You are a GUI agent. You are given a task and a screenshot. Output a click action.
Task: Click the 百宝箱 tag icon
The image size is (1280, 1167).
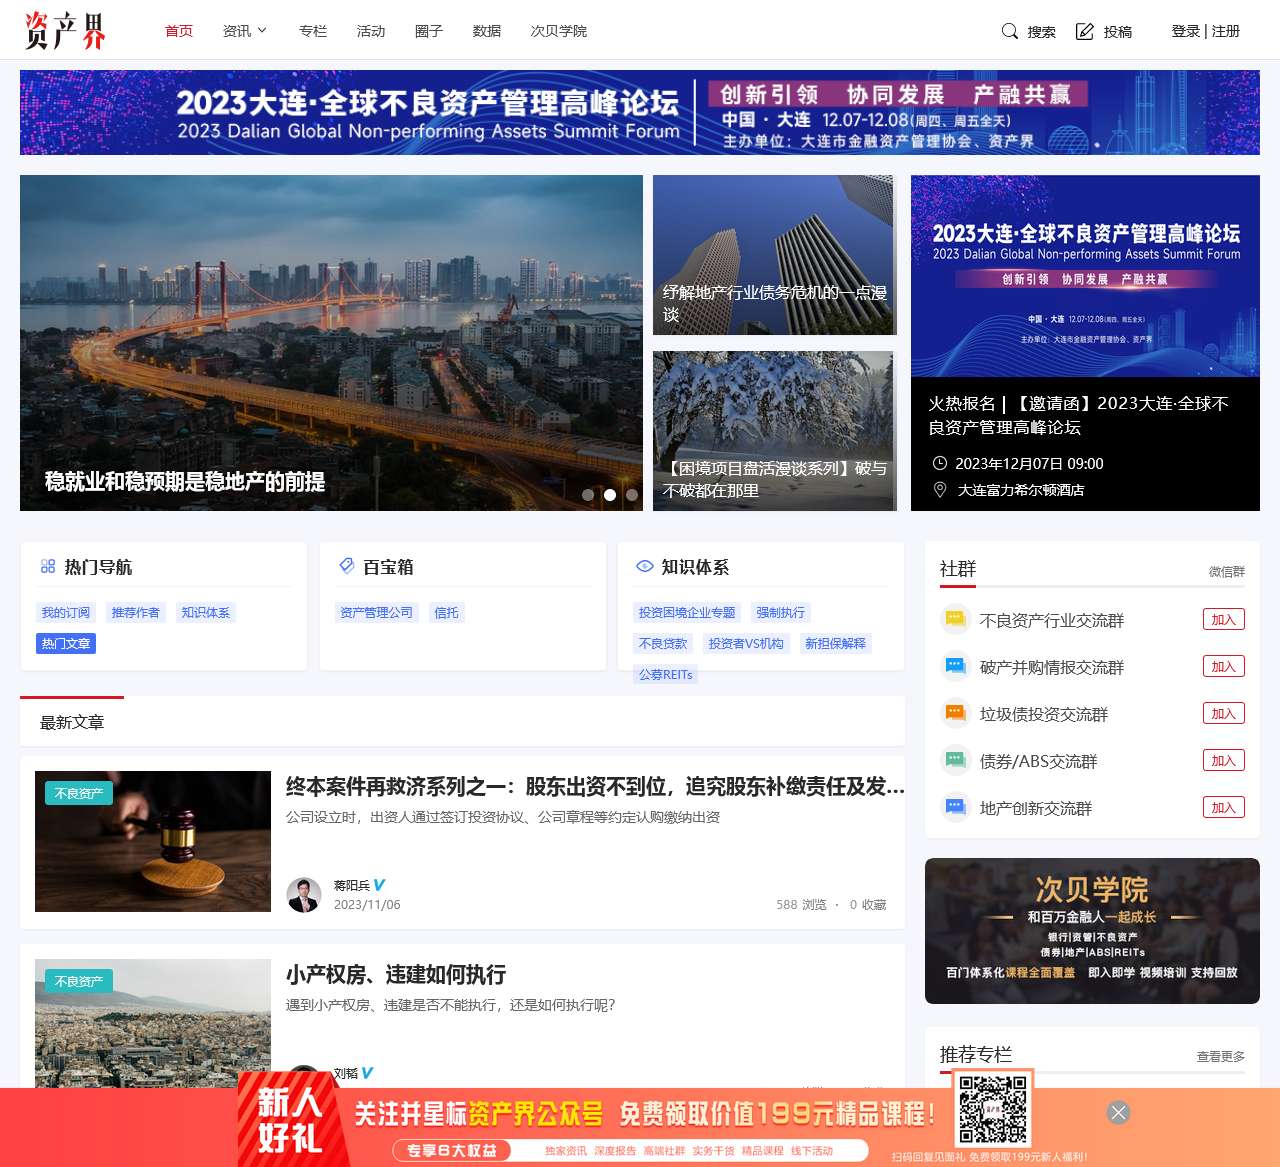(x=347, y=566)
